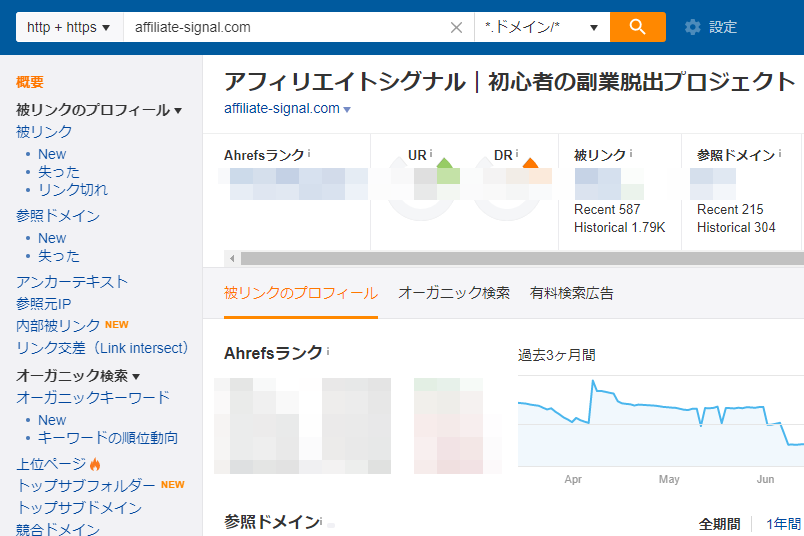Open the 内部被リンク link

tap(58, 325)
